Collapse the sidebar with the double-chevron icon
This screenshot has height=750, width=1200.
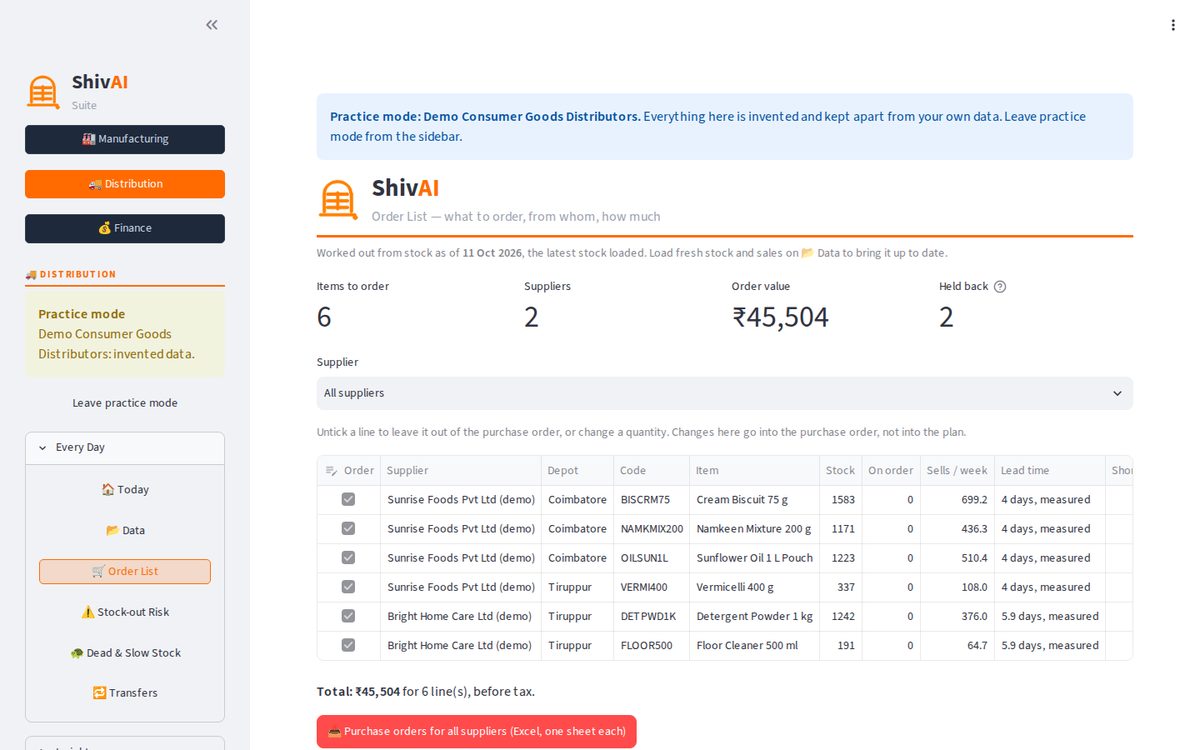point(212,25)
